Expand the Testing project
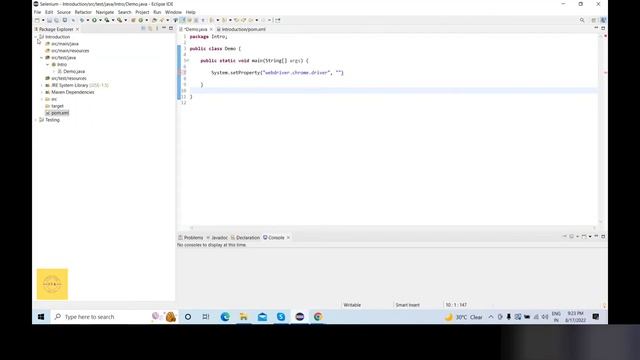Viewport: 640px width, 360px height. (36, 120)
